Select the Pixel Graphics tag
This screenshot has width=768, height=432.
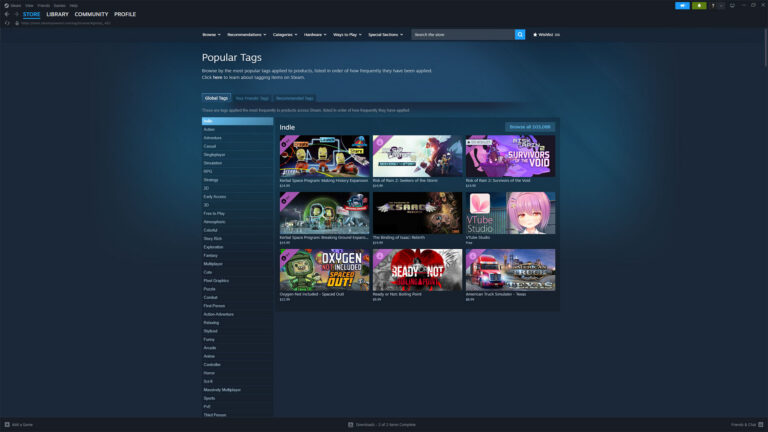point(237,281)
